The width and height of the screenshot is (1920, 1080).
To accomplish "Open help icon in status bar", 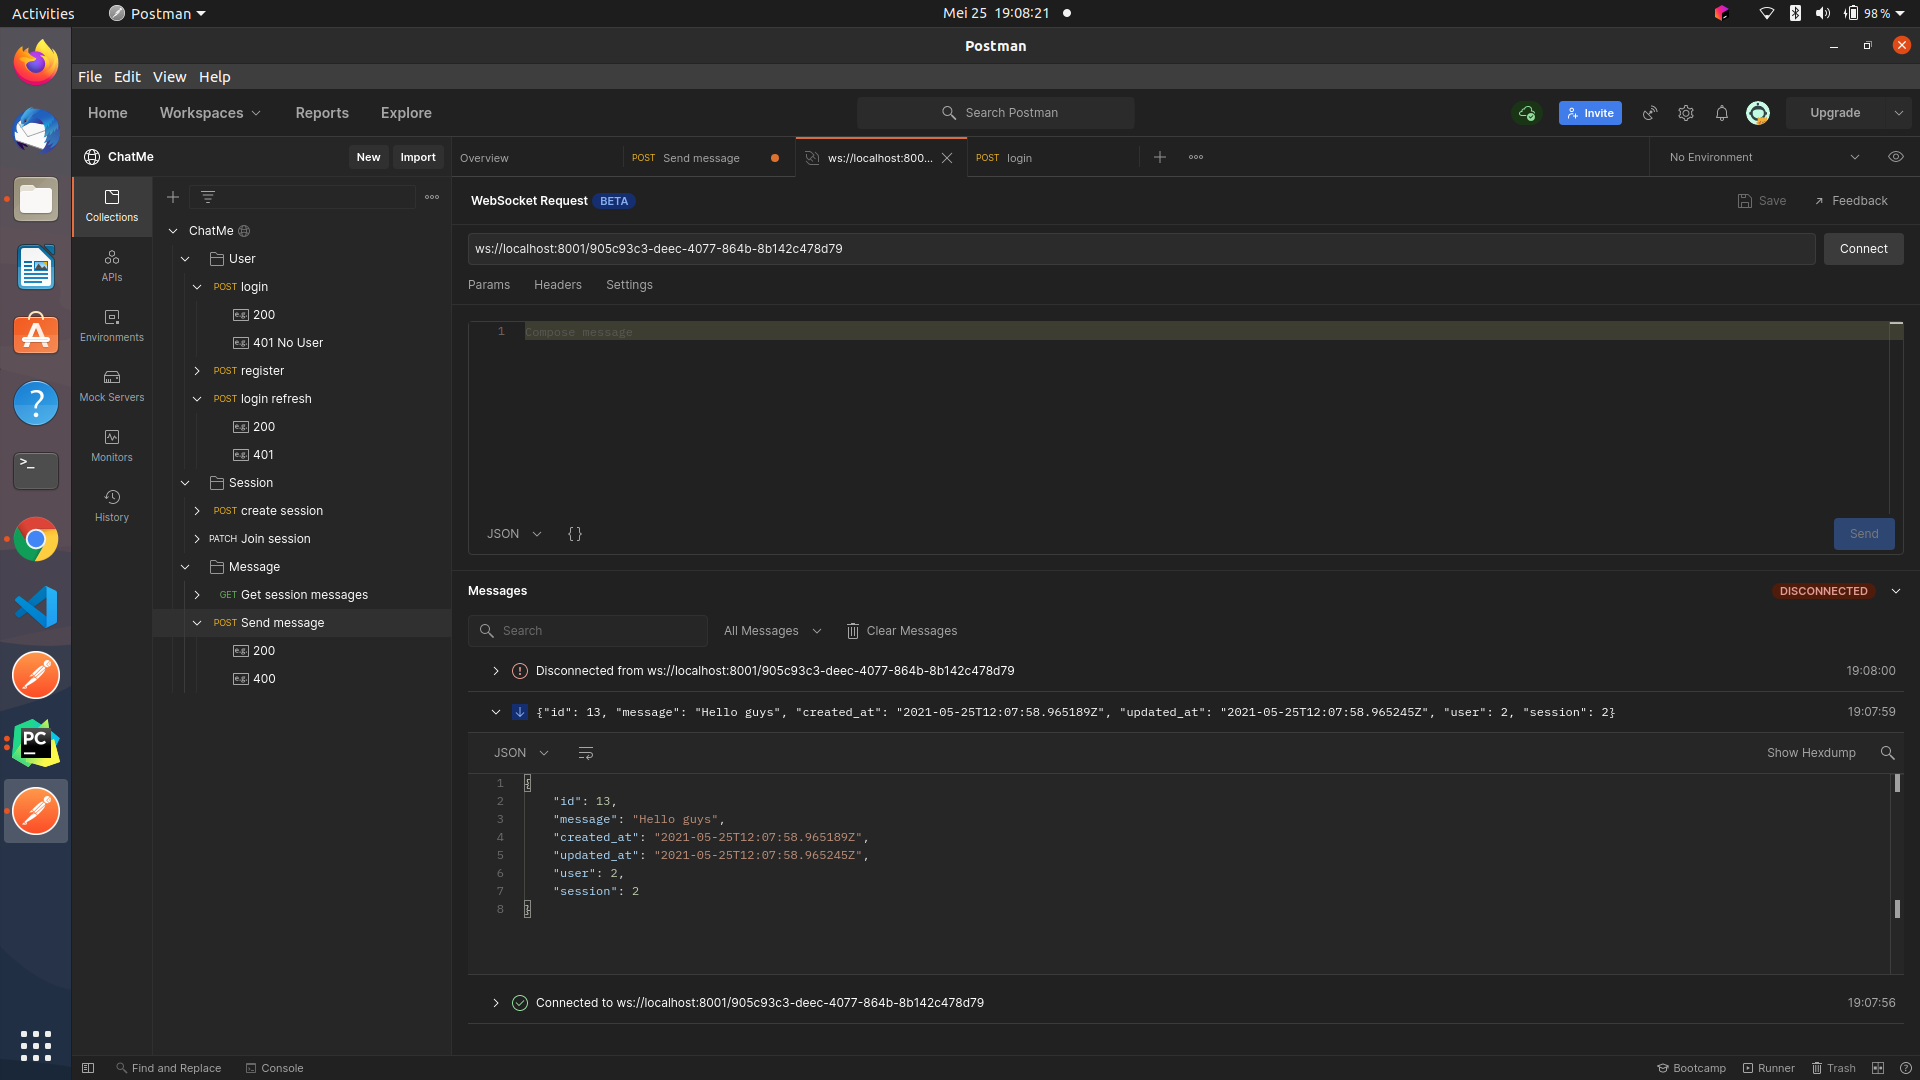I will 1906,1068.
